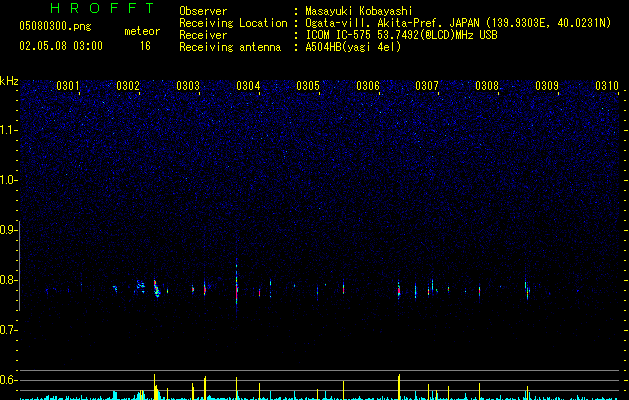This screenshot has width=629, height=400.
Task: Click the 0.8 kHz axis label
Action: coord(9,280)
